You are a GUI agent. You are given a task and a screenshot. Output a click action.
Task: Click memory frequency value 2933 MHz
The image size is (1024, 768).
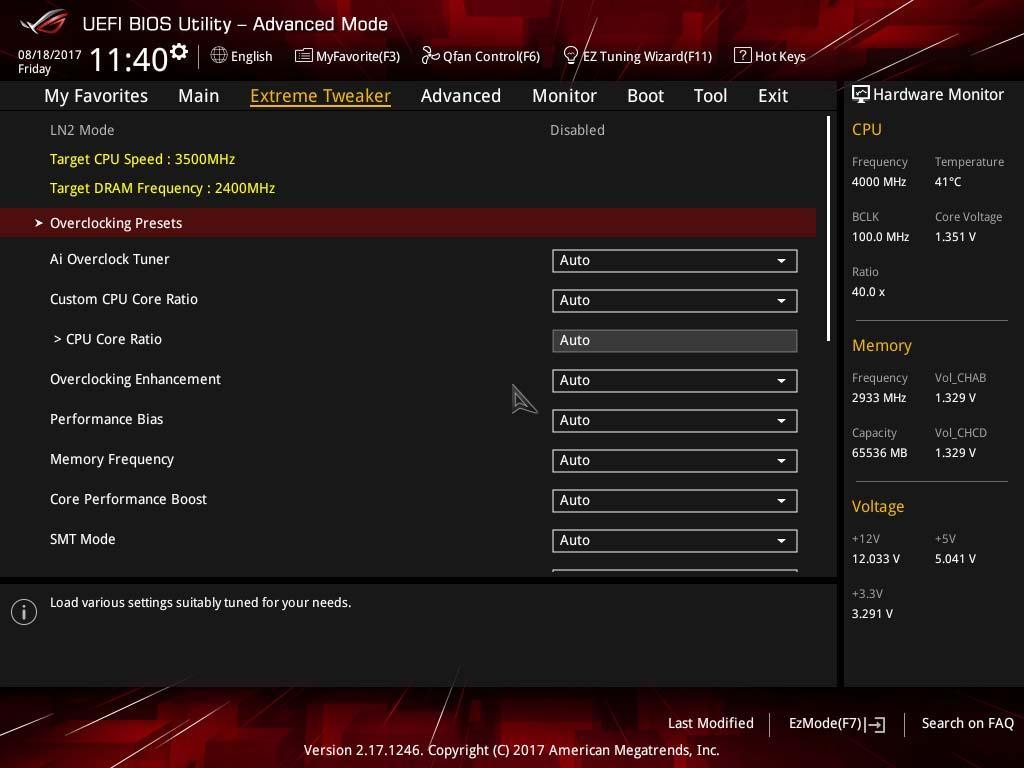point(879,398)
